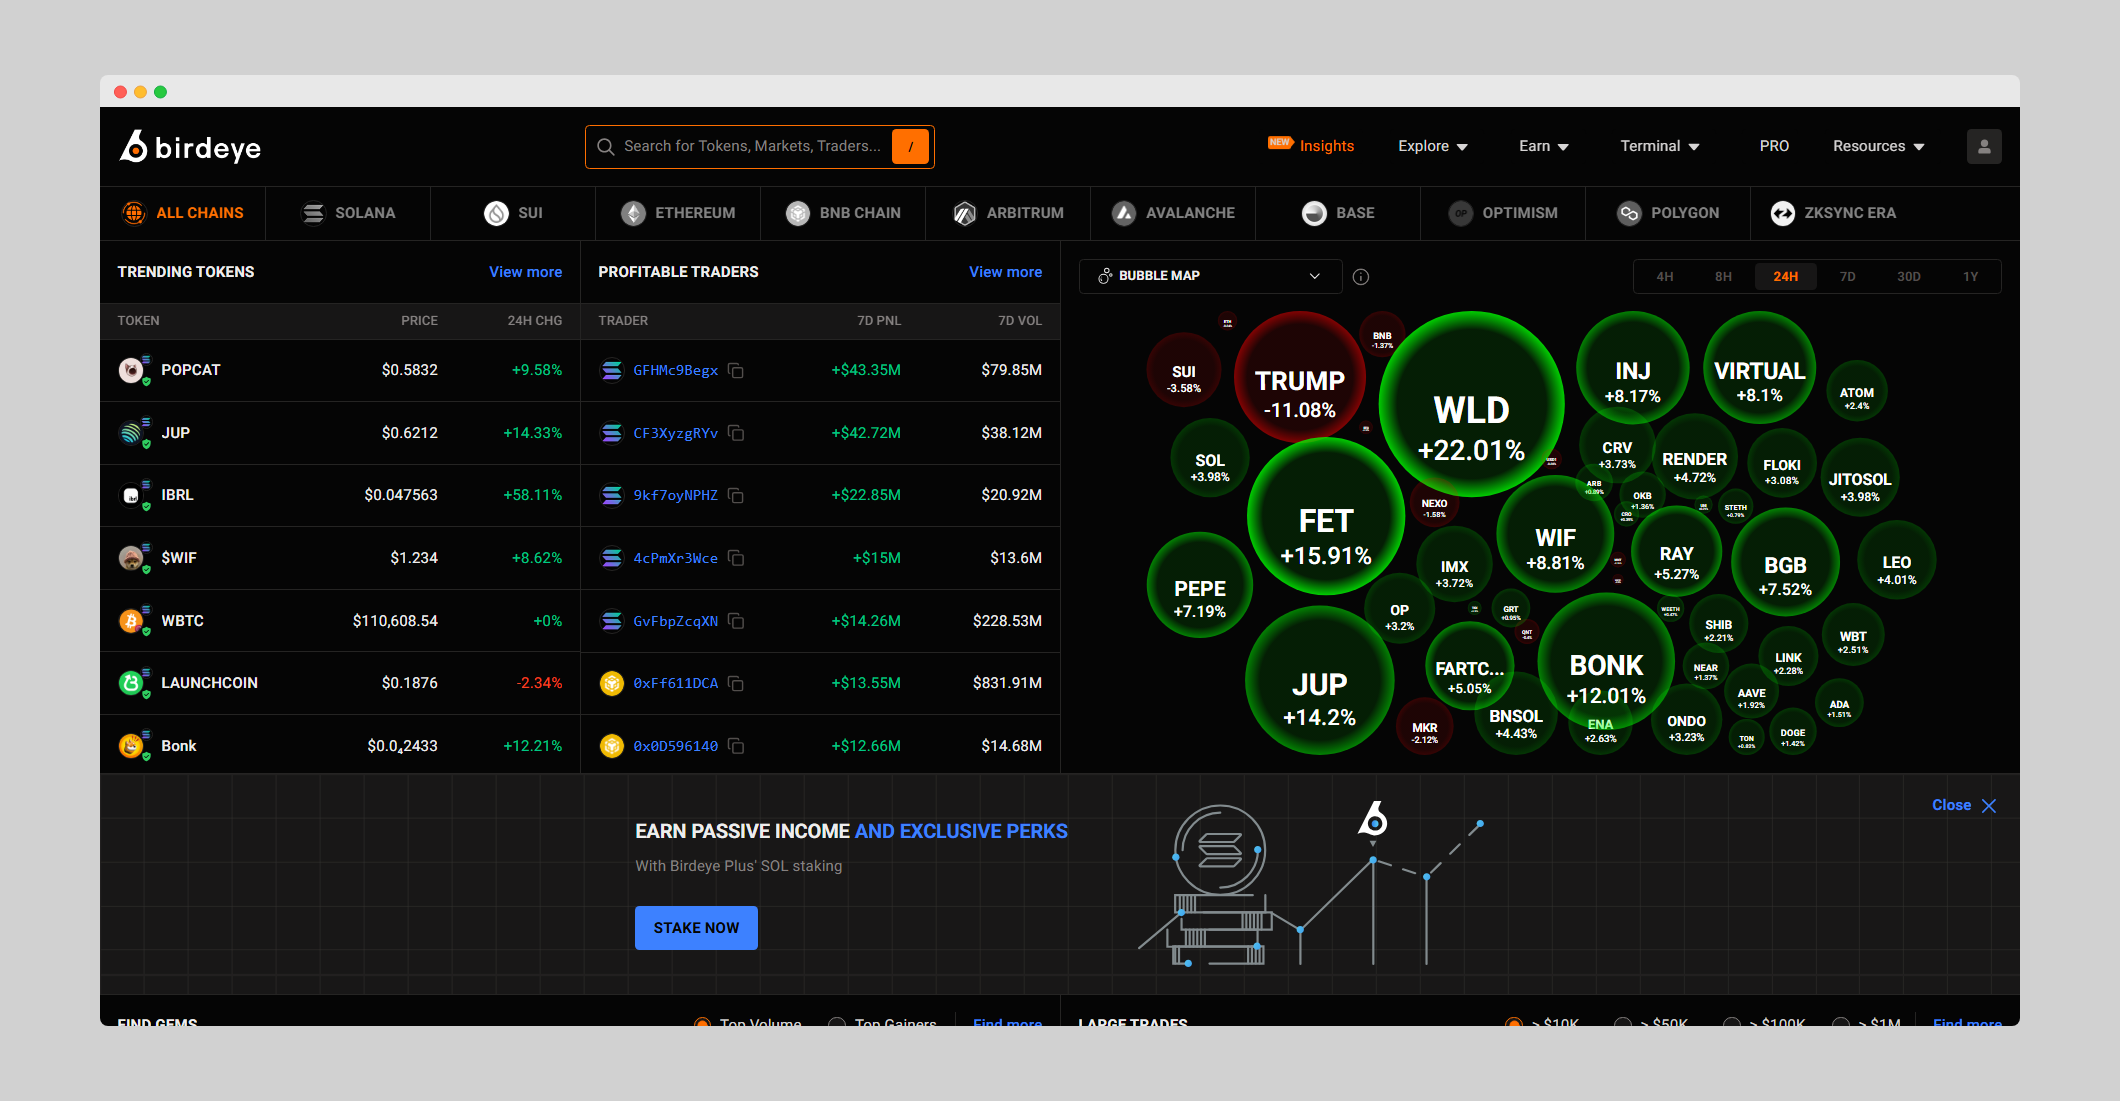Copy trader address 0xFf611DCA
2120x1101 pixels.
736,684
